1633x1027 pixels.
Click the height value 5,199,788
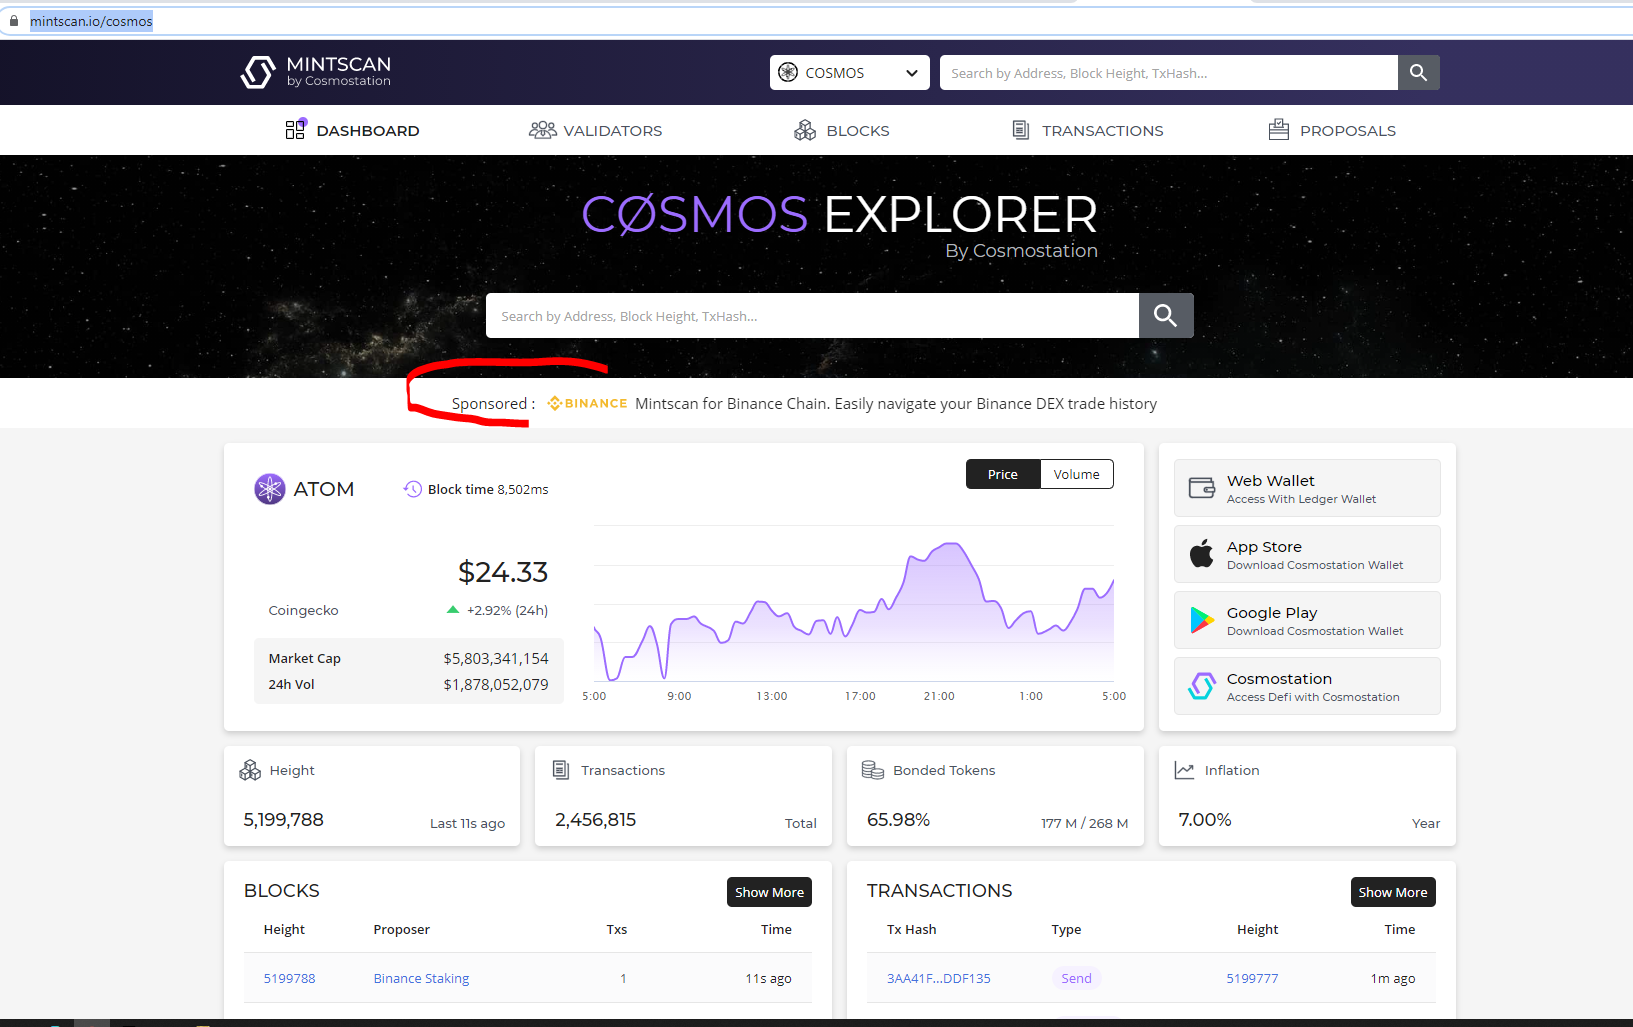tap(284, 819)
